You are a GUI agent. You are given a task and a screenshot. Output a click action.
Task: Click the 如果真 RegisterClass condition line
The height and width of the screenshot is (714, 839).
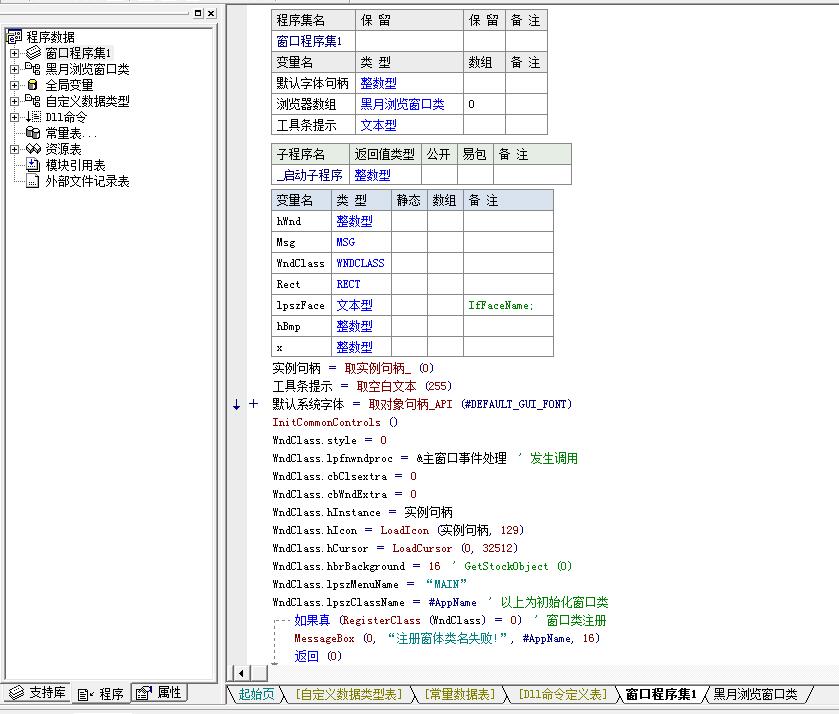click(449, 620)
